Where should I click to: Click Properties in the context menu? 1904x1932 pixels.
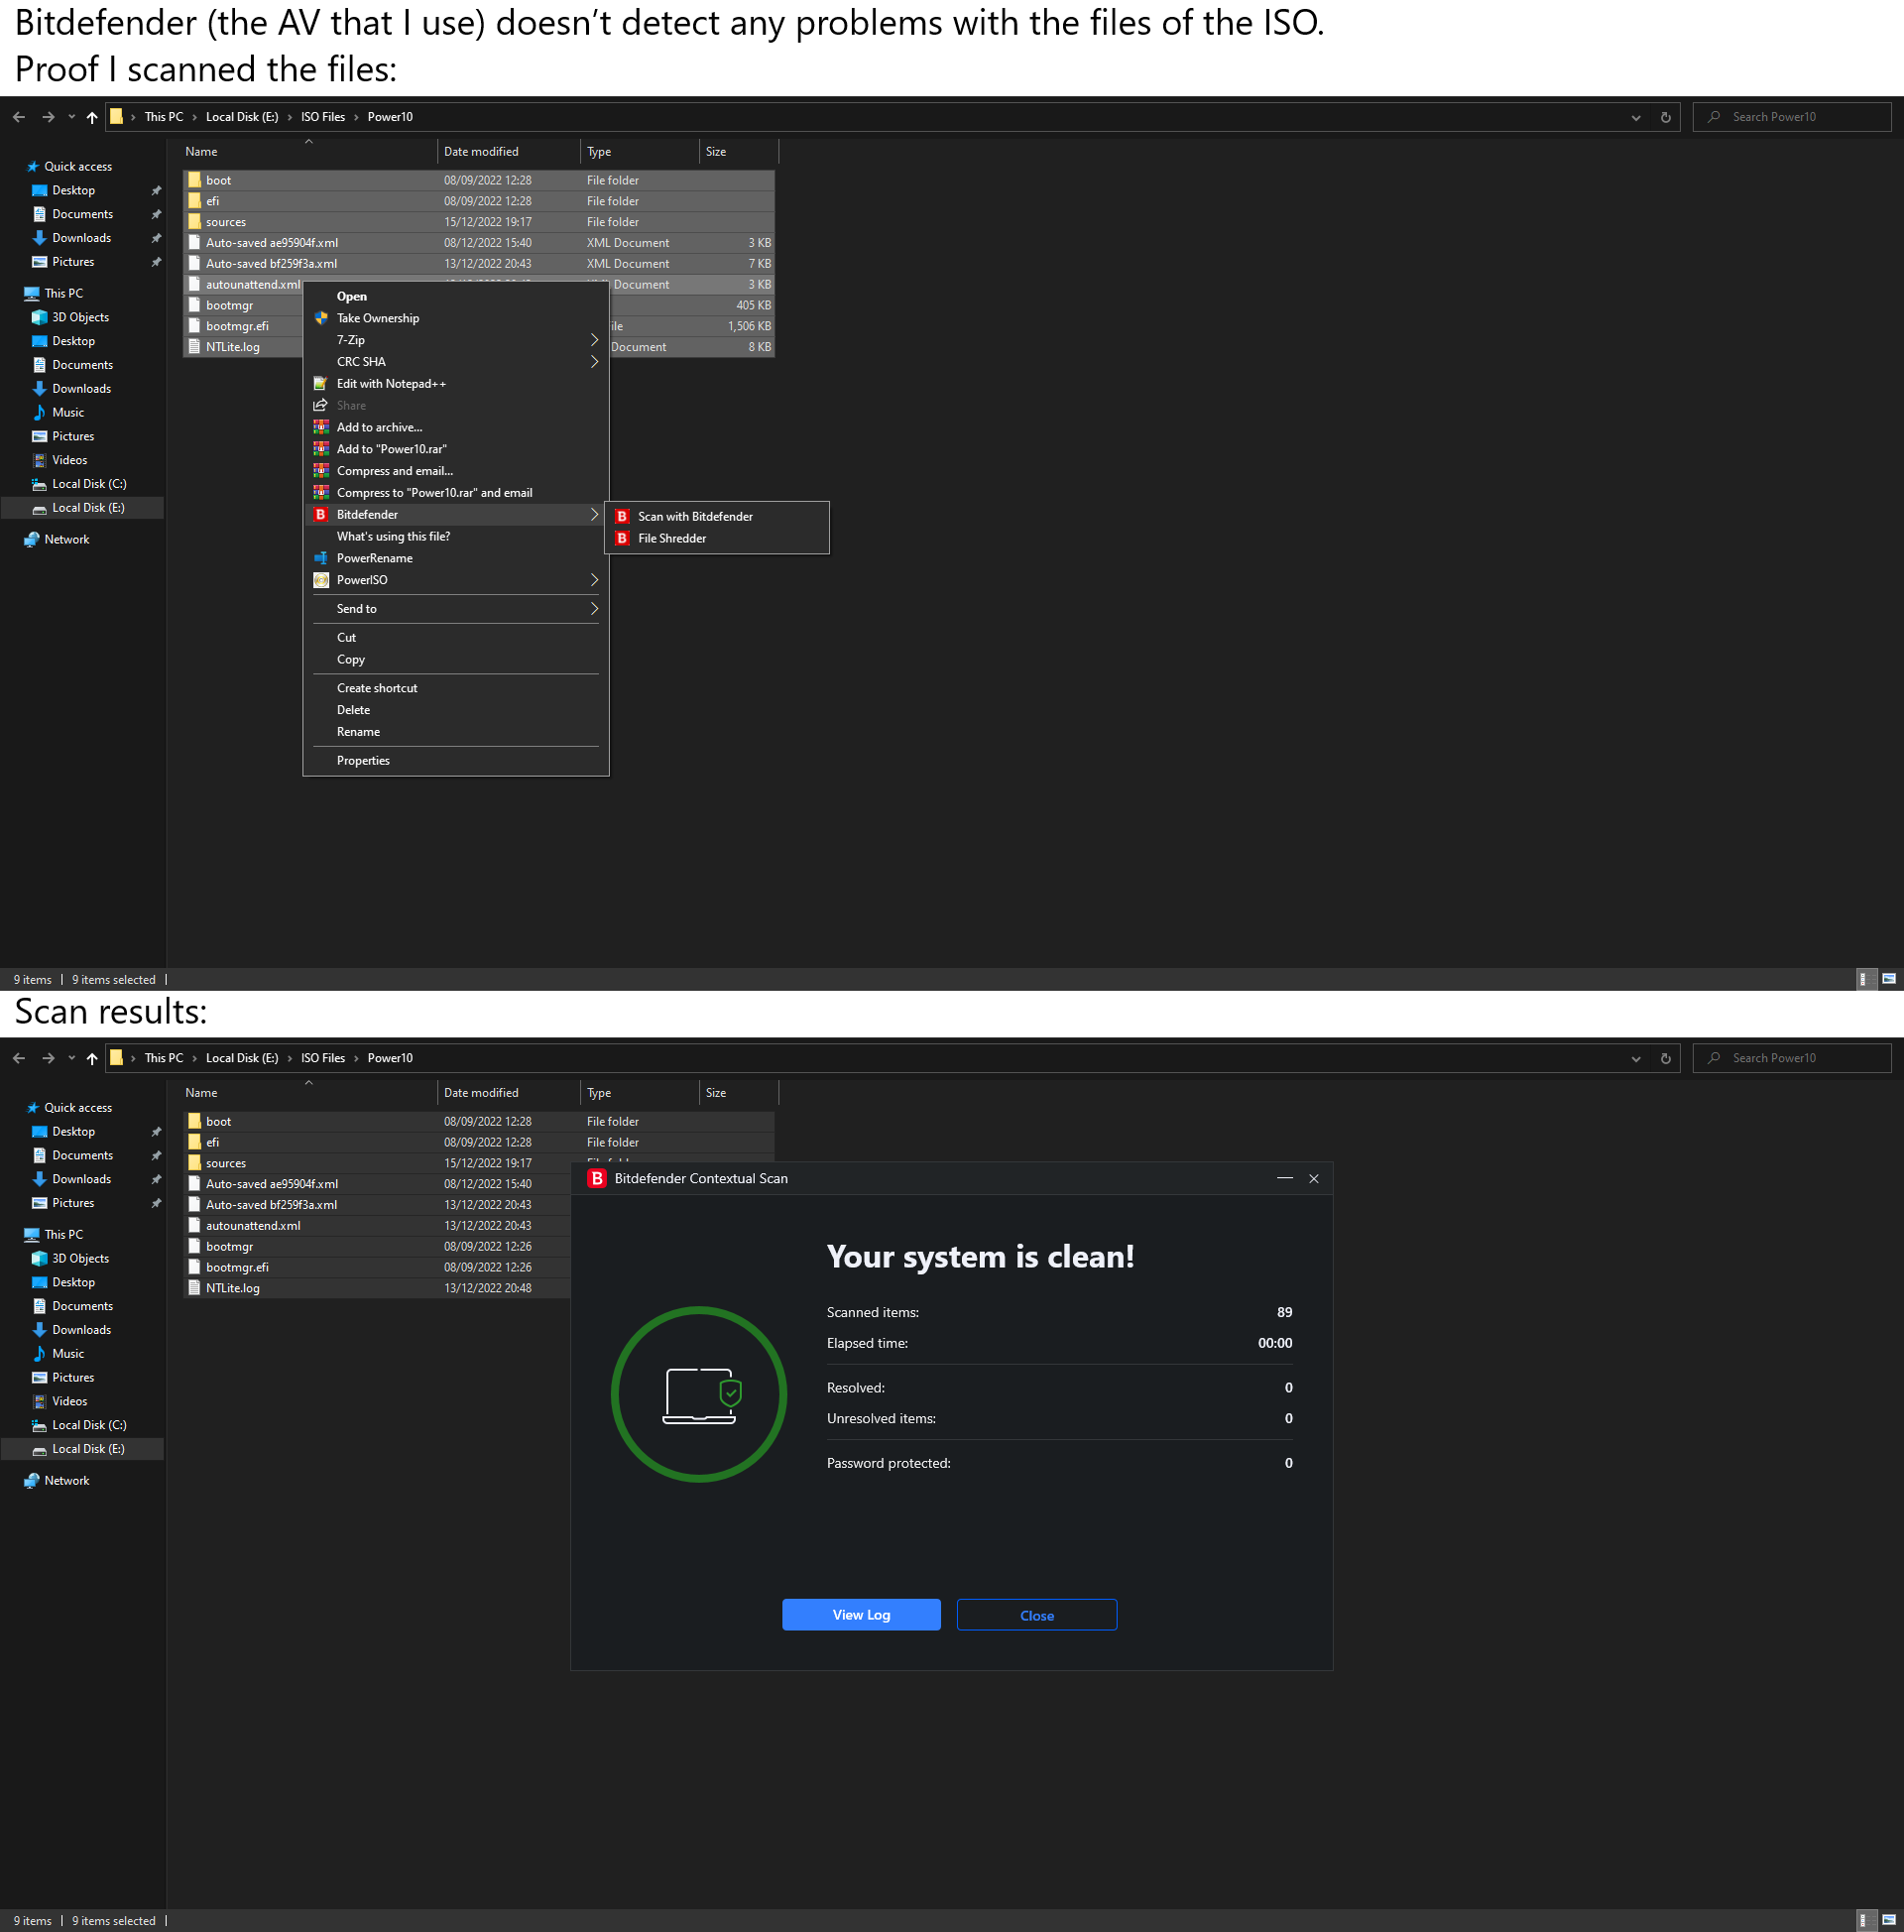point(363,761)
